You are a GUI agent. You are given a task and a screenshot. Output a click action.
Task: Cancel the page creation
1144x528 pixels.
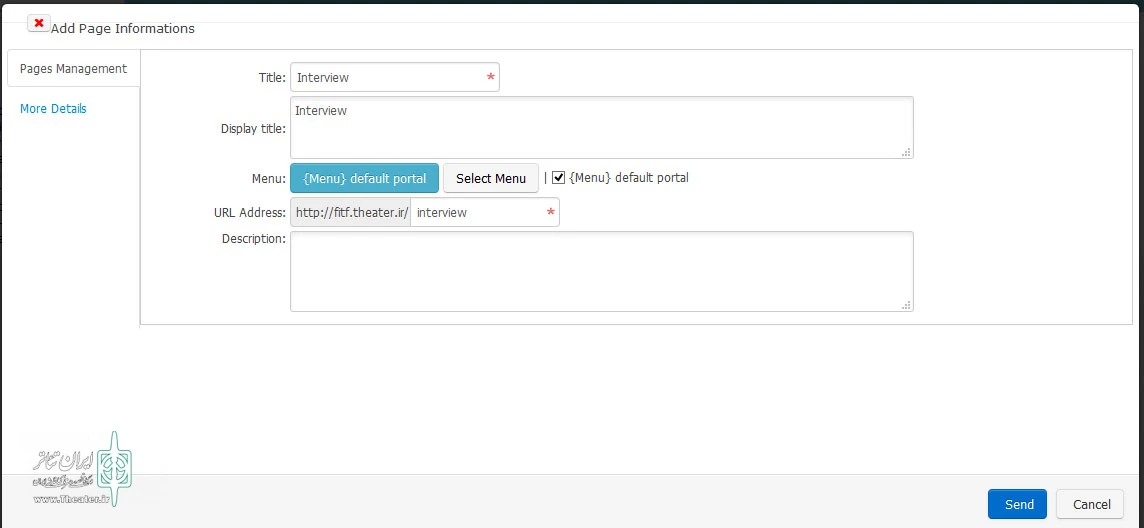click(1090, 504)
